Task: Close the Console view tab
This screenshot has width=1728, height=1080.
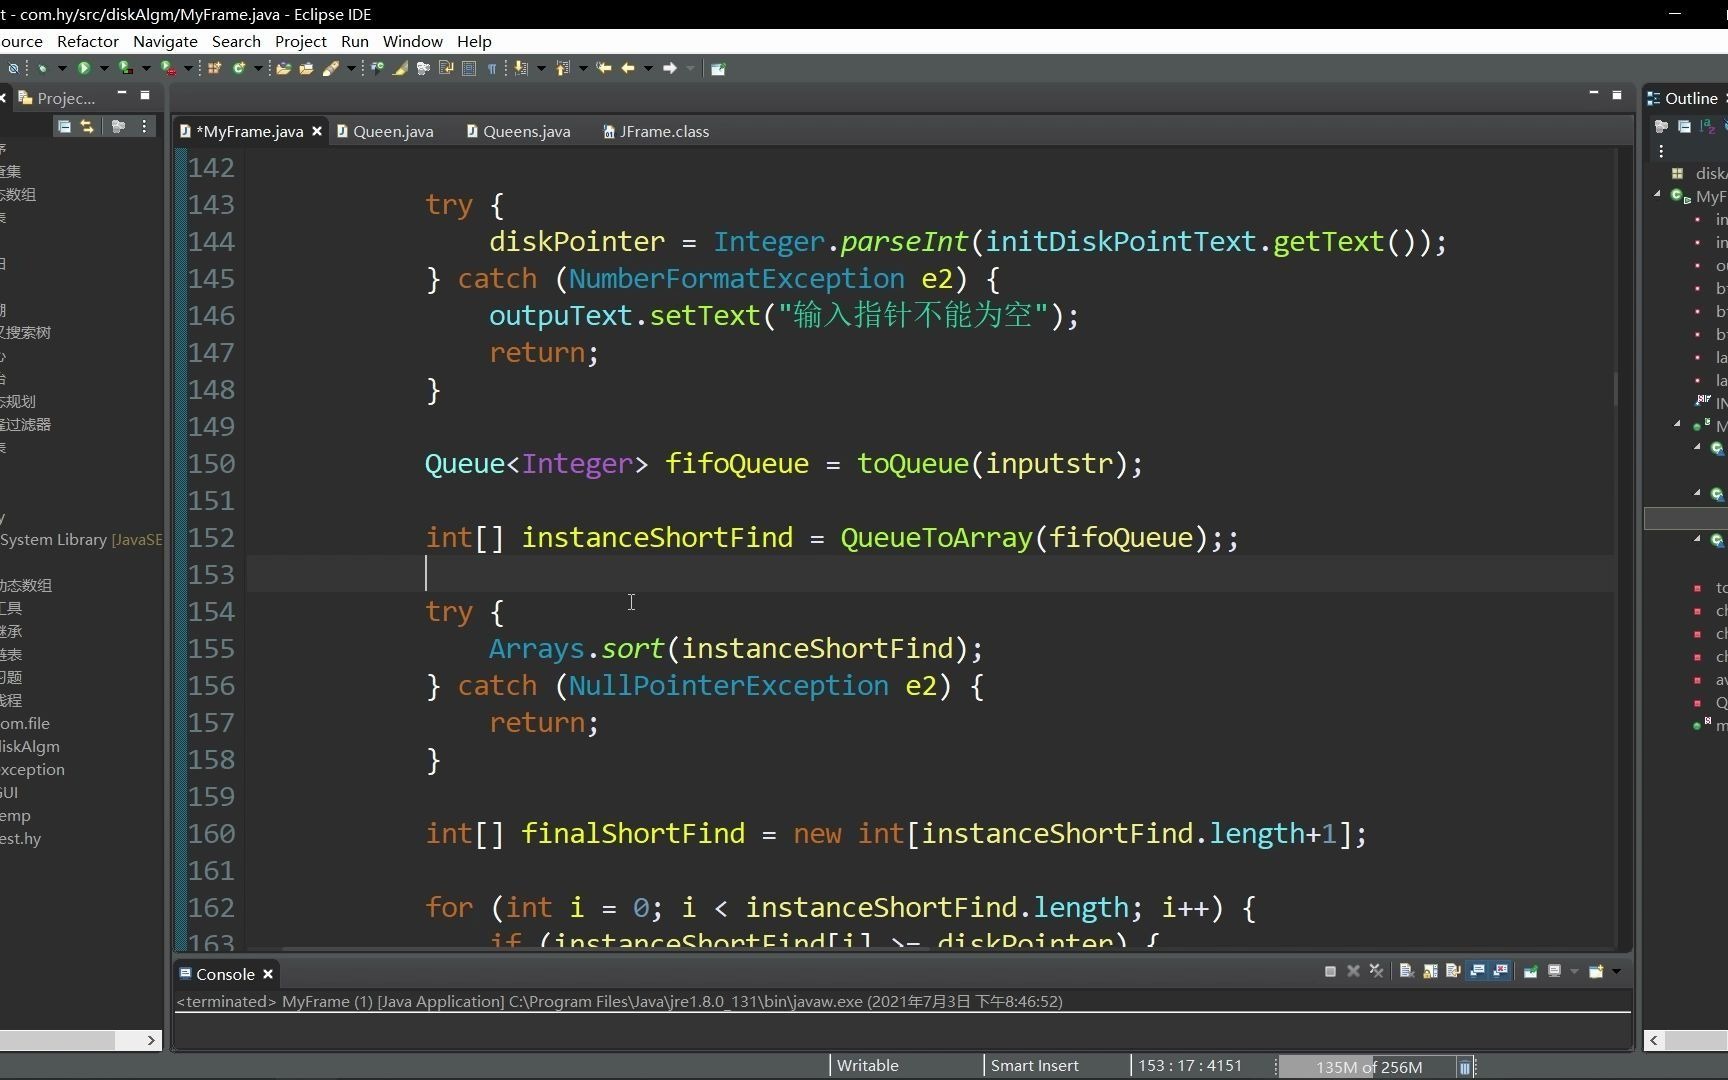Action: (268, 974)
